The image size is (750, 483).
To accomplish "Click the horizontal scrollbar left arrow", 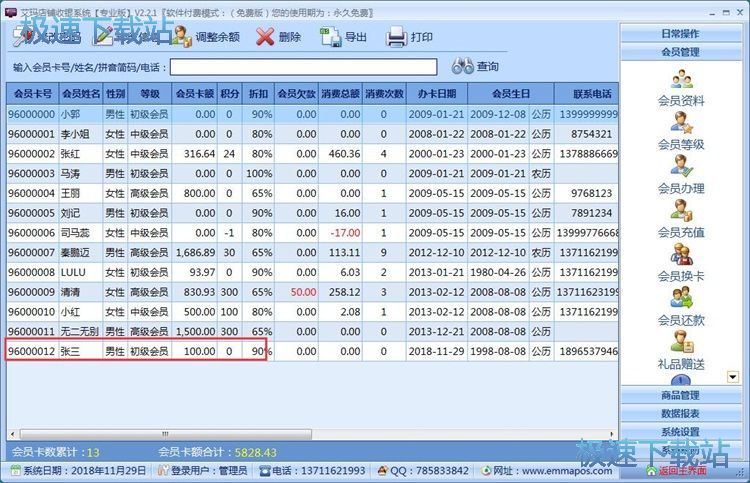I will (x=12, y=434).
